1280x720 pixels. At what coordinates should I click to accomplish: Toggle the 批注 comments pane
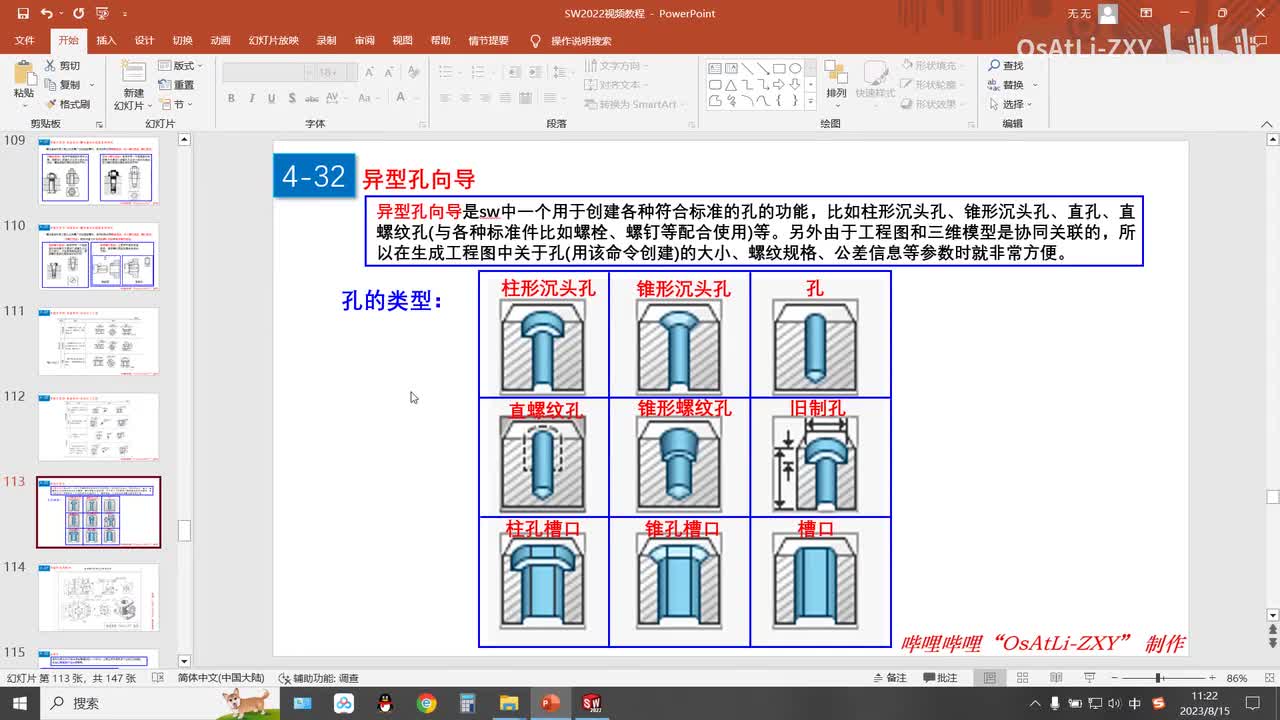coord(939,678)
